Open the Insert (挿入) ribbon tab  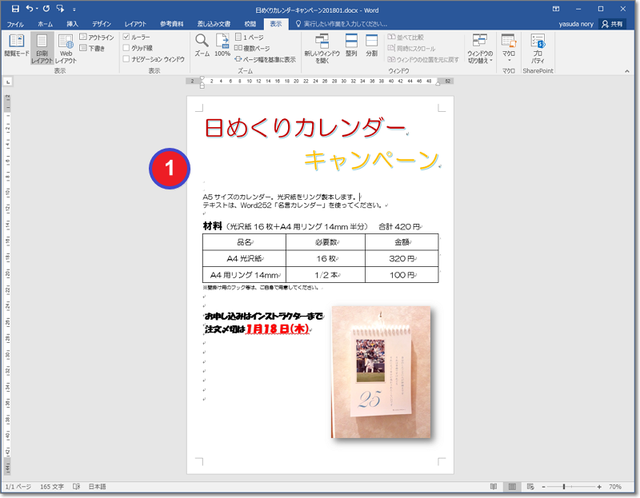coord(72,22)
